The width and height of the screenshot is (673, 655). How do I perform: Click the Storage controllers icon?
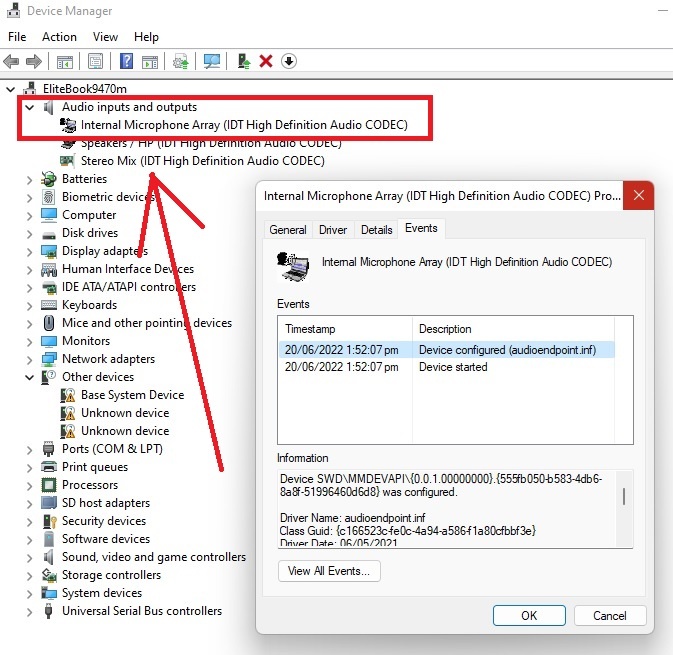pyautogui.click(x=49, y=575)
